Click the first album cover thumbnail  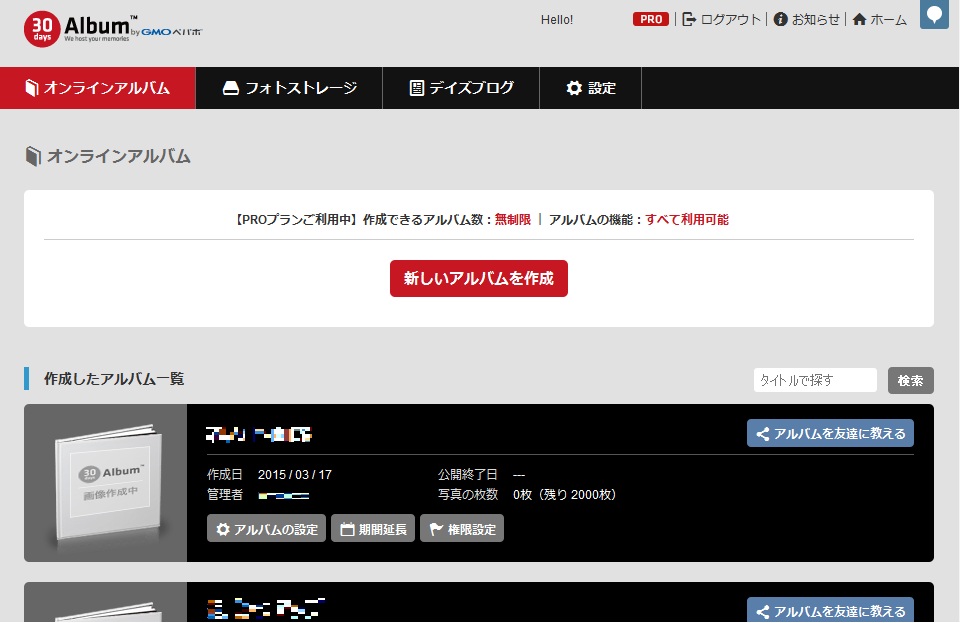pos(105,483)
